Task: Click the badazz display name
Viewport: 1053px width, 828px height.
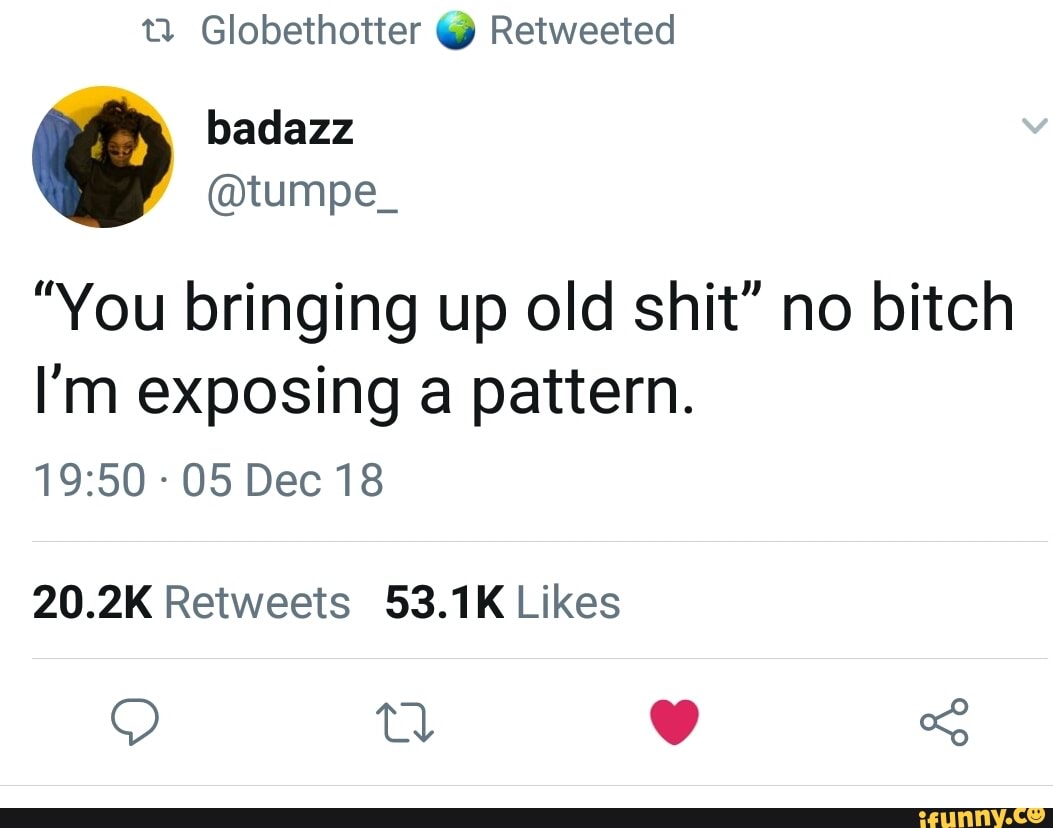Action: (x=280, y=129)
